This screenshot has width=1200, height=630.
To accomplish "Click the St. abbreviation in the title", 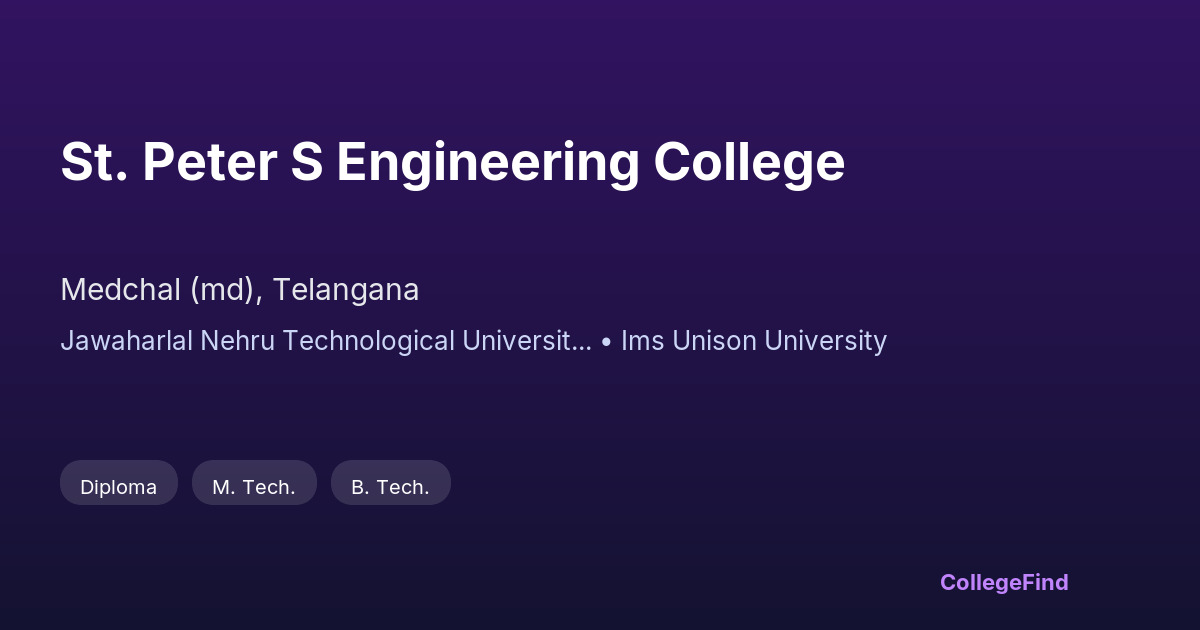I will click(x=93, y=163).
